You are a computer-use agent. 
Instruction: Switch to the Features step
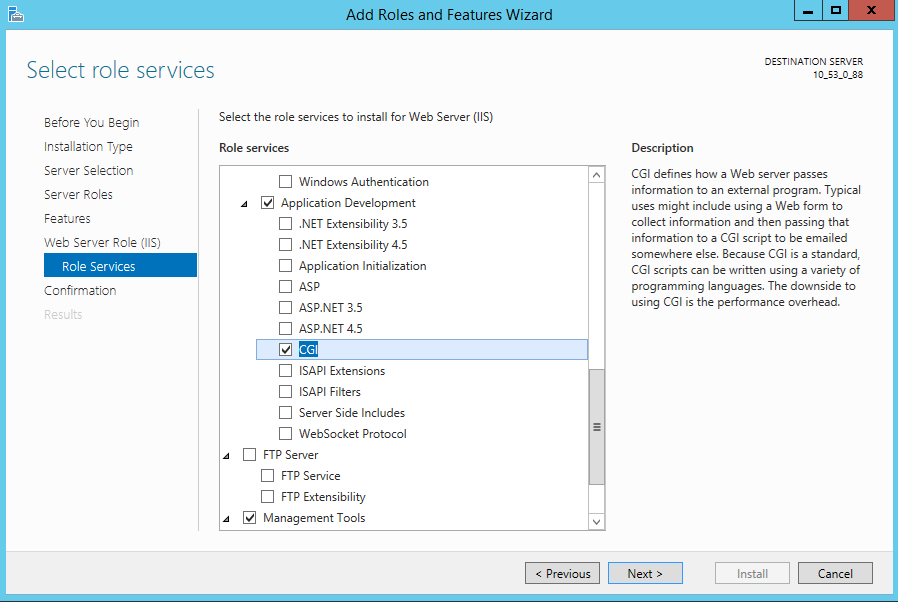pyautogui.click(x=67, y=219)
